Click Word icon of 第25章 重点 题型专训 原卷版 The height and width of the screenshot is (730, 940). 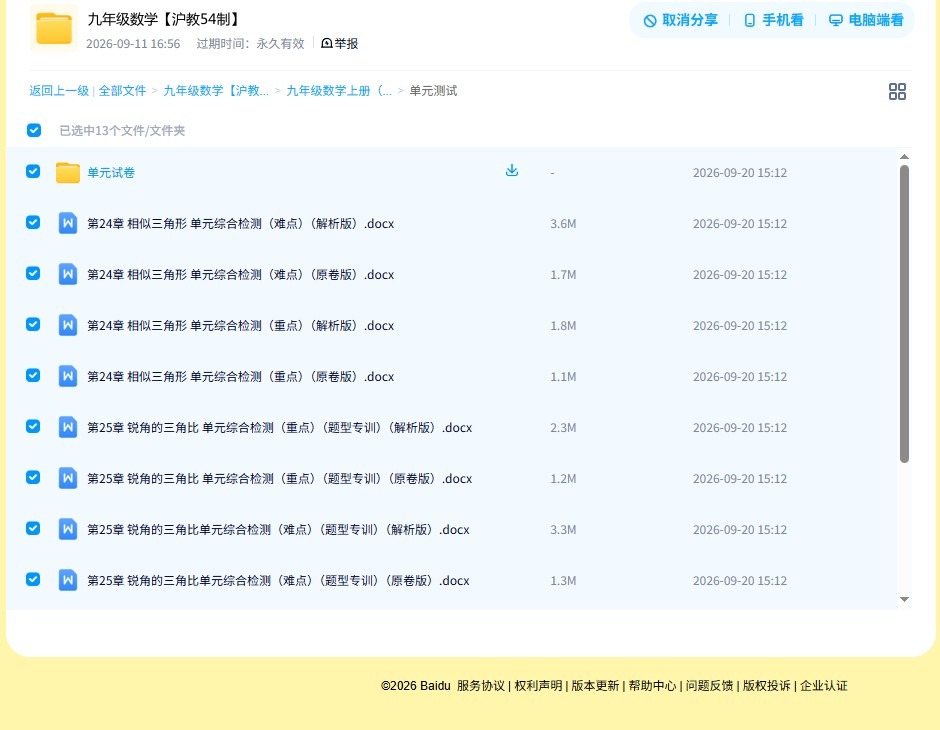(x=68, y=478)
